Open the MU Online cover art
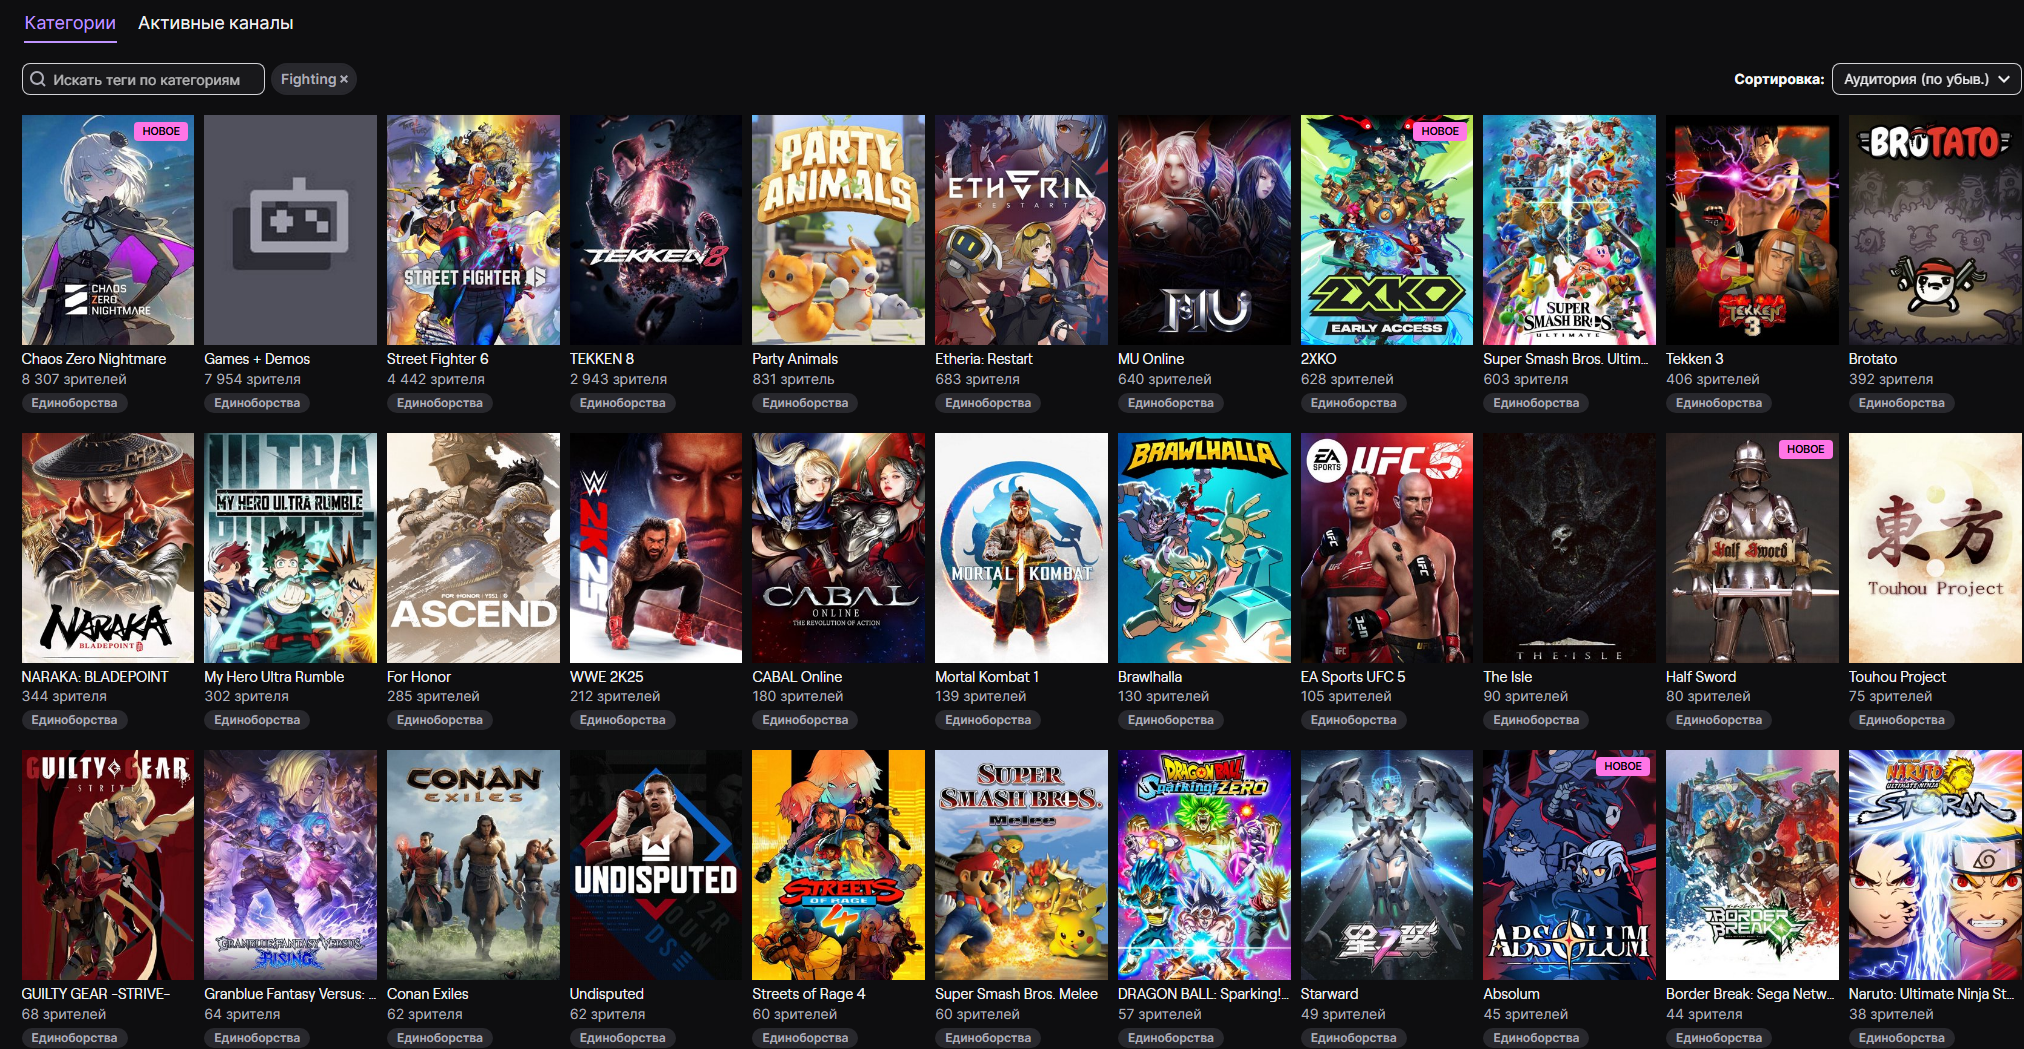2024x1049 pixels. [1204, 230]
